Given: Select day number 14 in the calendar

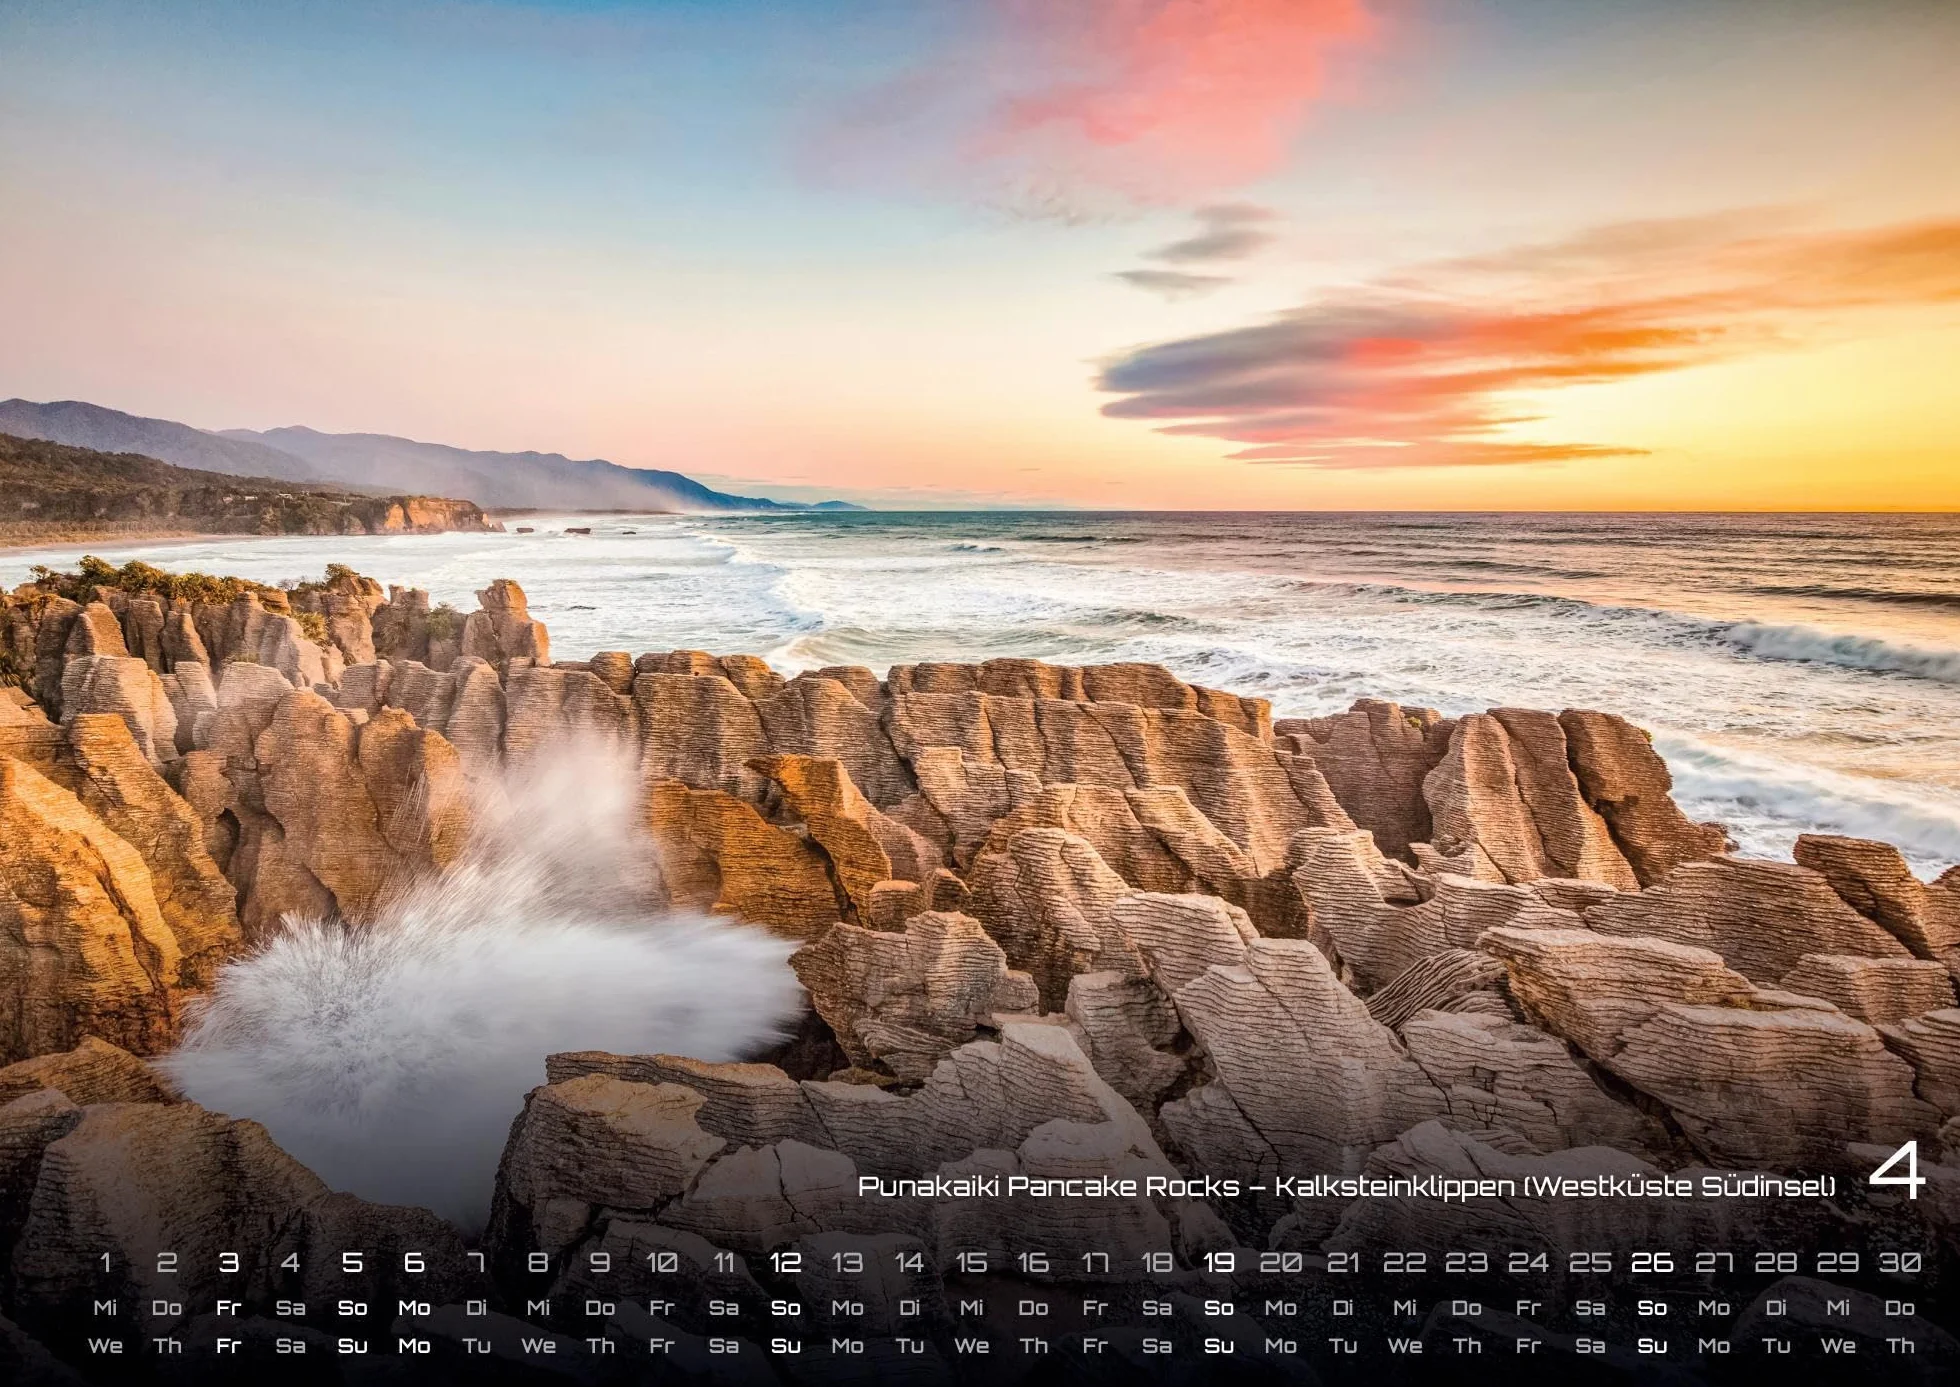Looking at the screenshot, I should coord(909,1263).
